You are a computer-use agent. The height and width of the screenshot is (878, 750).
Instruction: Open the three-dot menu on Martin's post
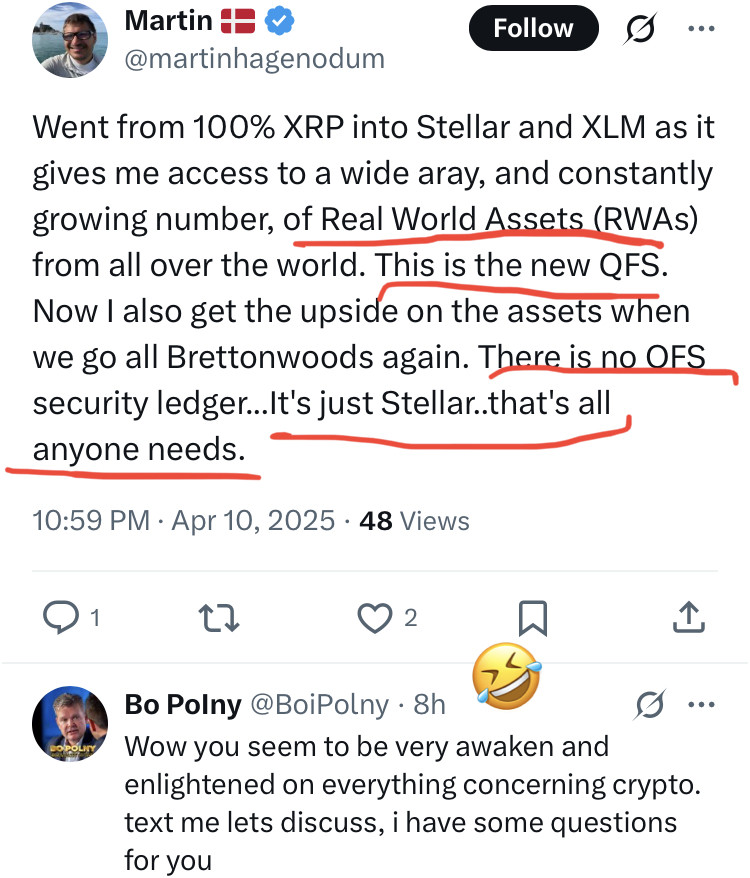(x=702, y=28)
